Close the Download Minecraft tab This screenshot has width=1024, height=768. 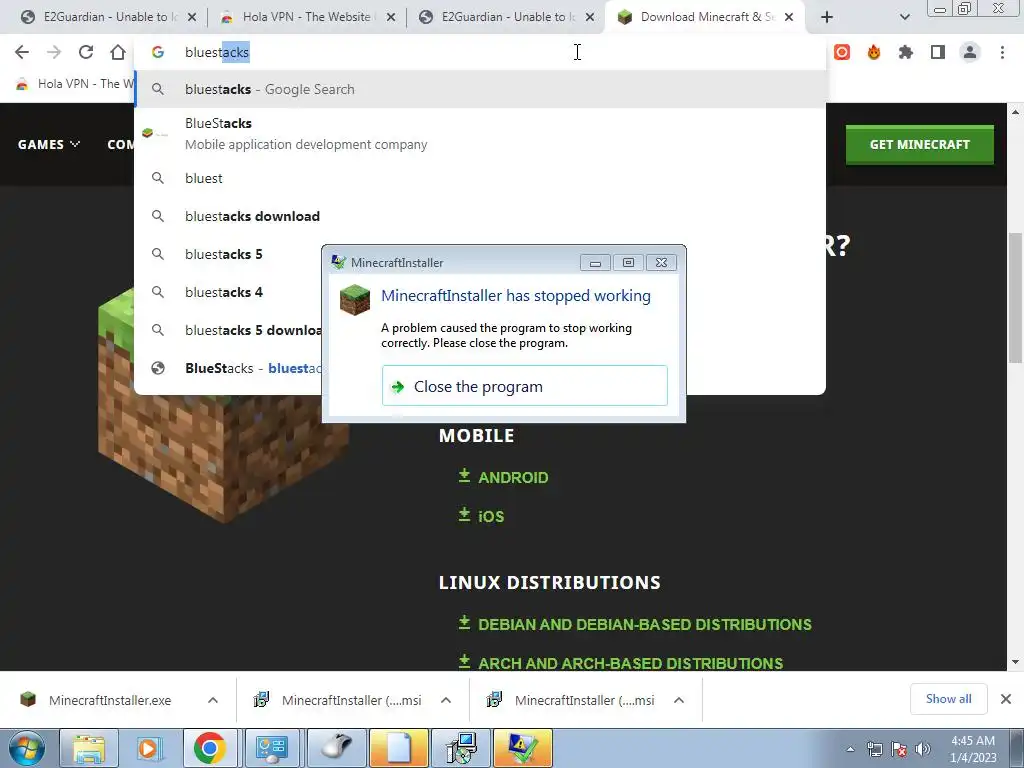click(789, 17)
